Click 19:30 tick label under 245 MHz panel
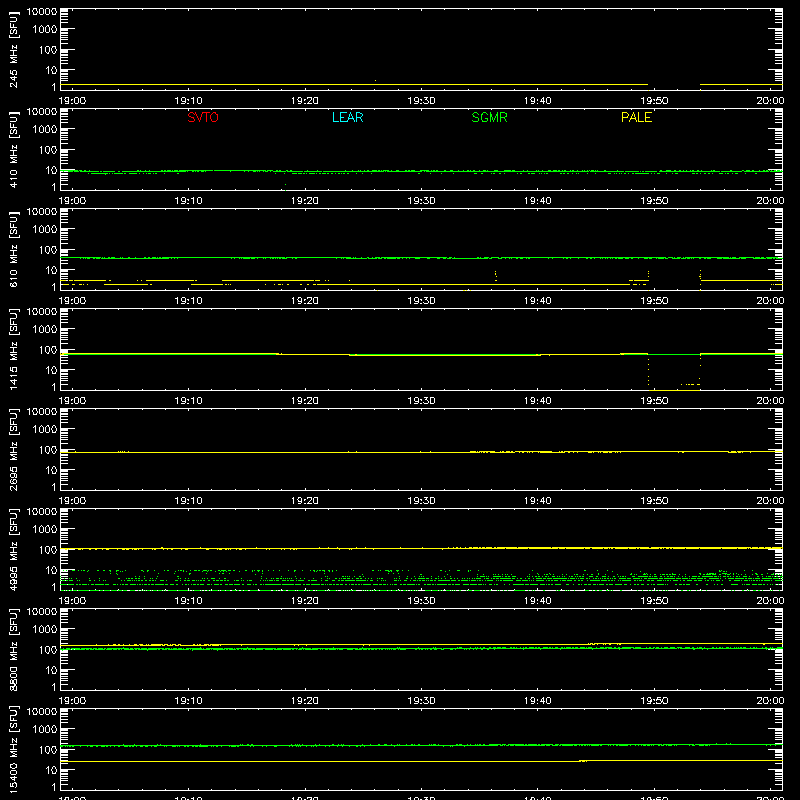800x800 pixels. click(421, 101)
